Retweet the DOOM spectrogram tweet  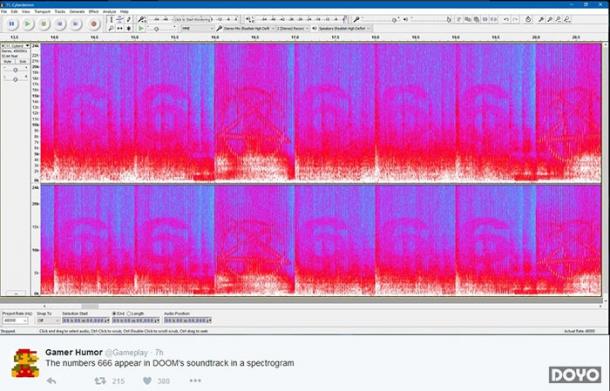[100, 380]
